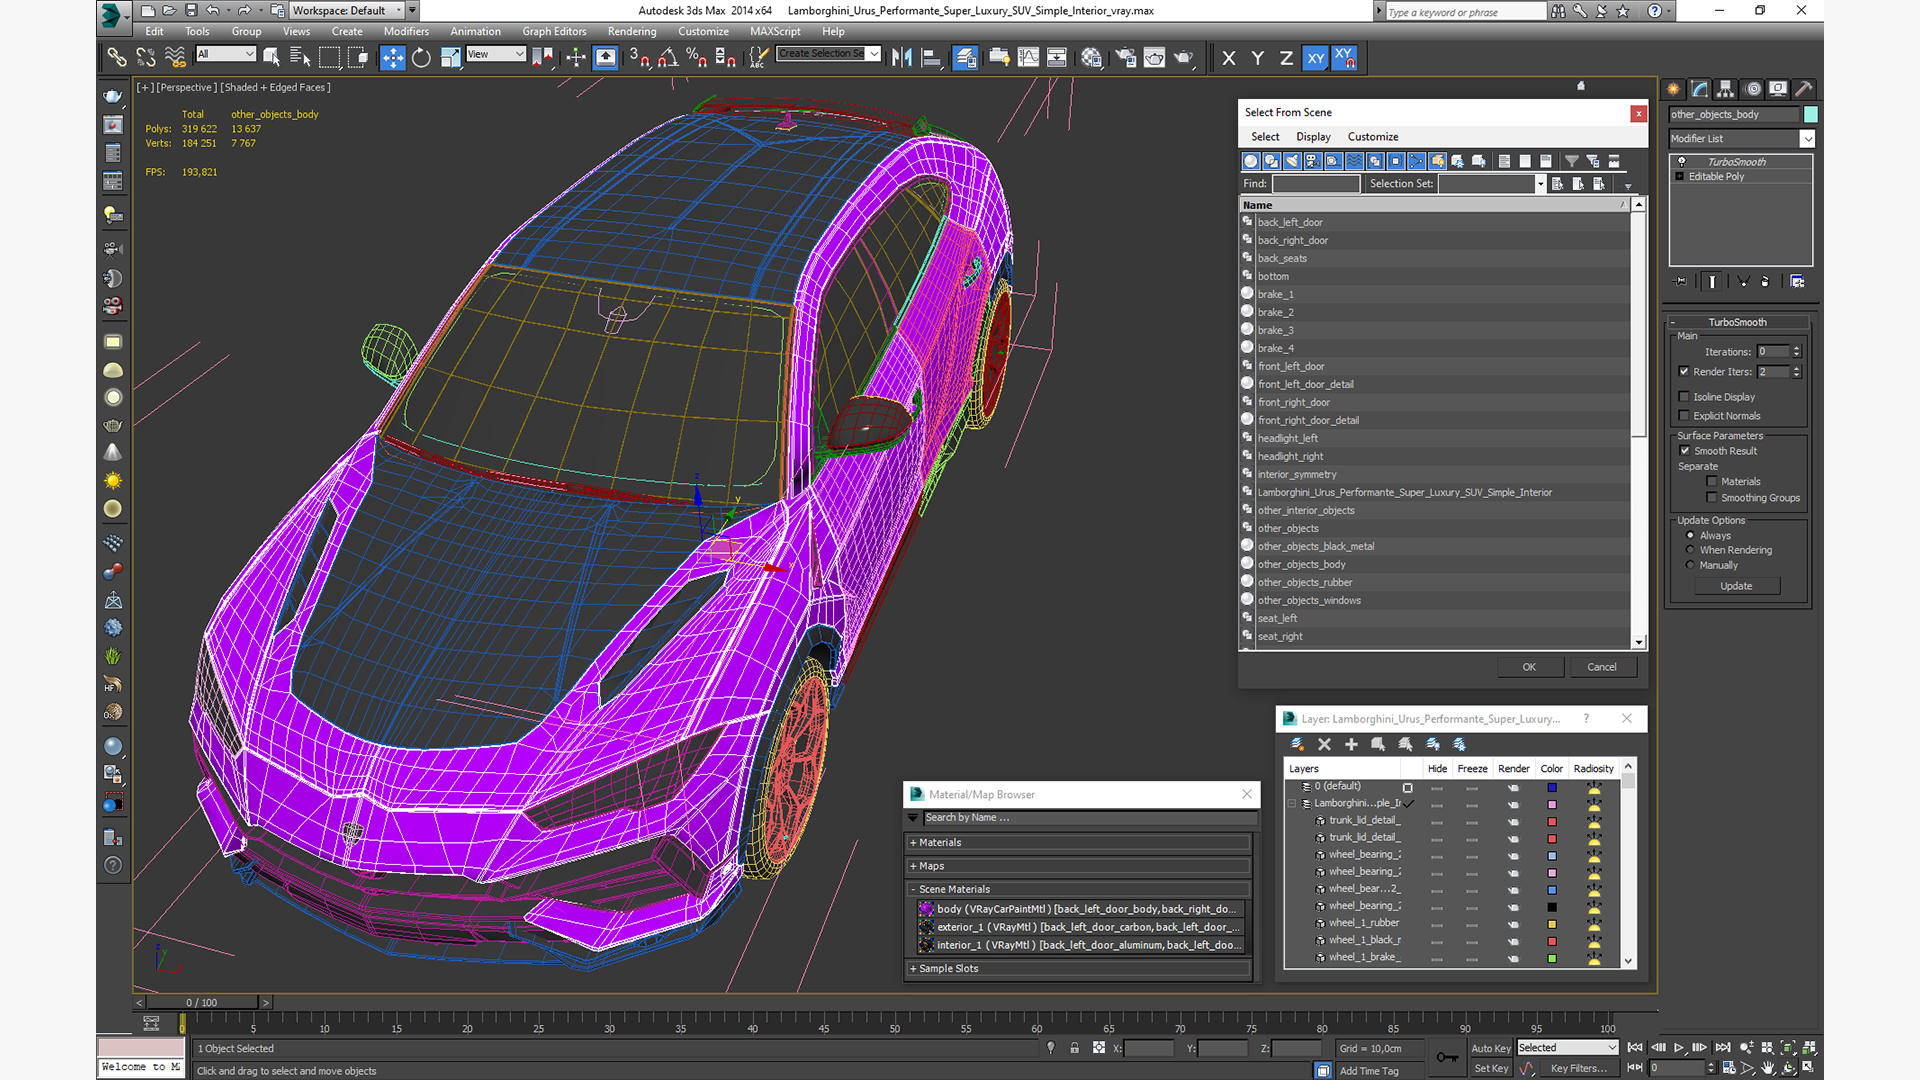Open the Create command panel tab

tap(1673, 89)
